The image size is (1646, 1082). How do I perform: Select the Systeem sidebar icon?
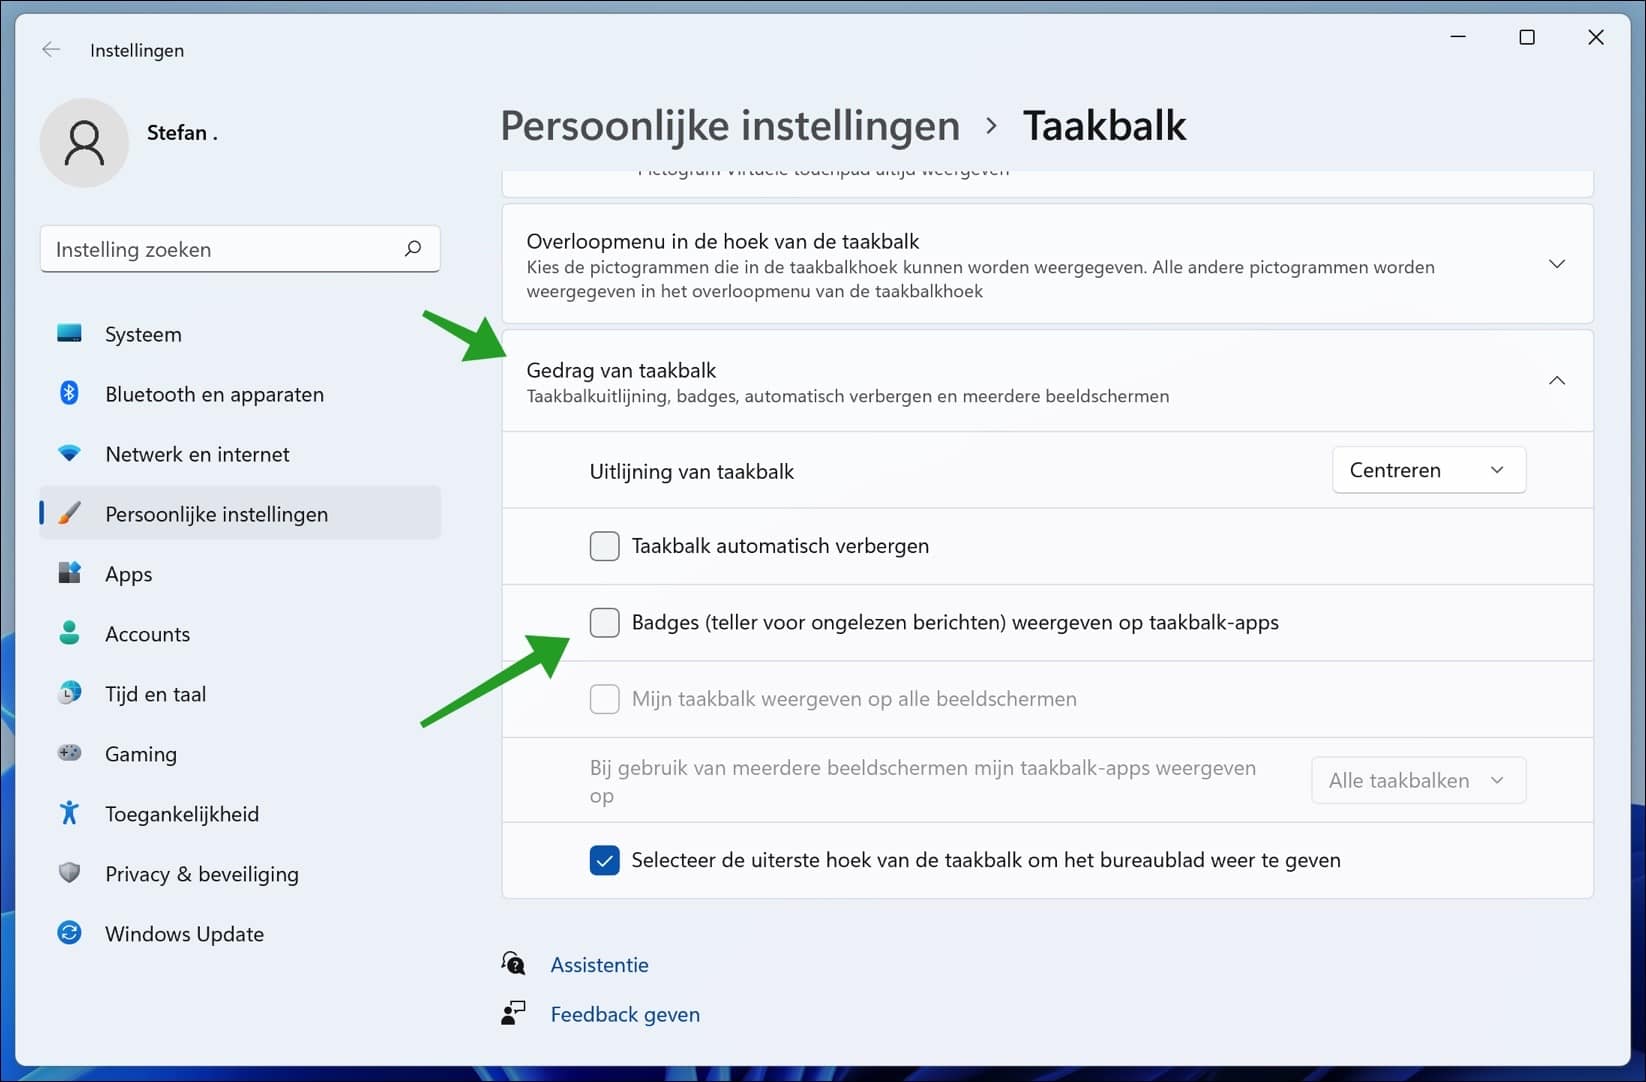pyautogui.click(x=68, y=333)
